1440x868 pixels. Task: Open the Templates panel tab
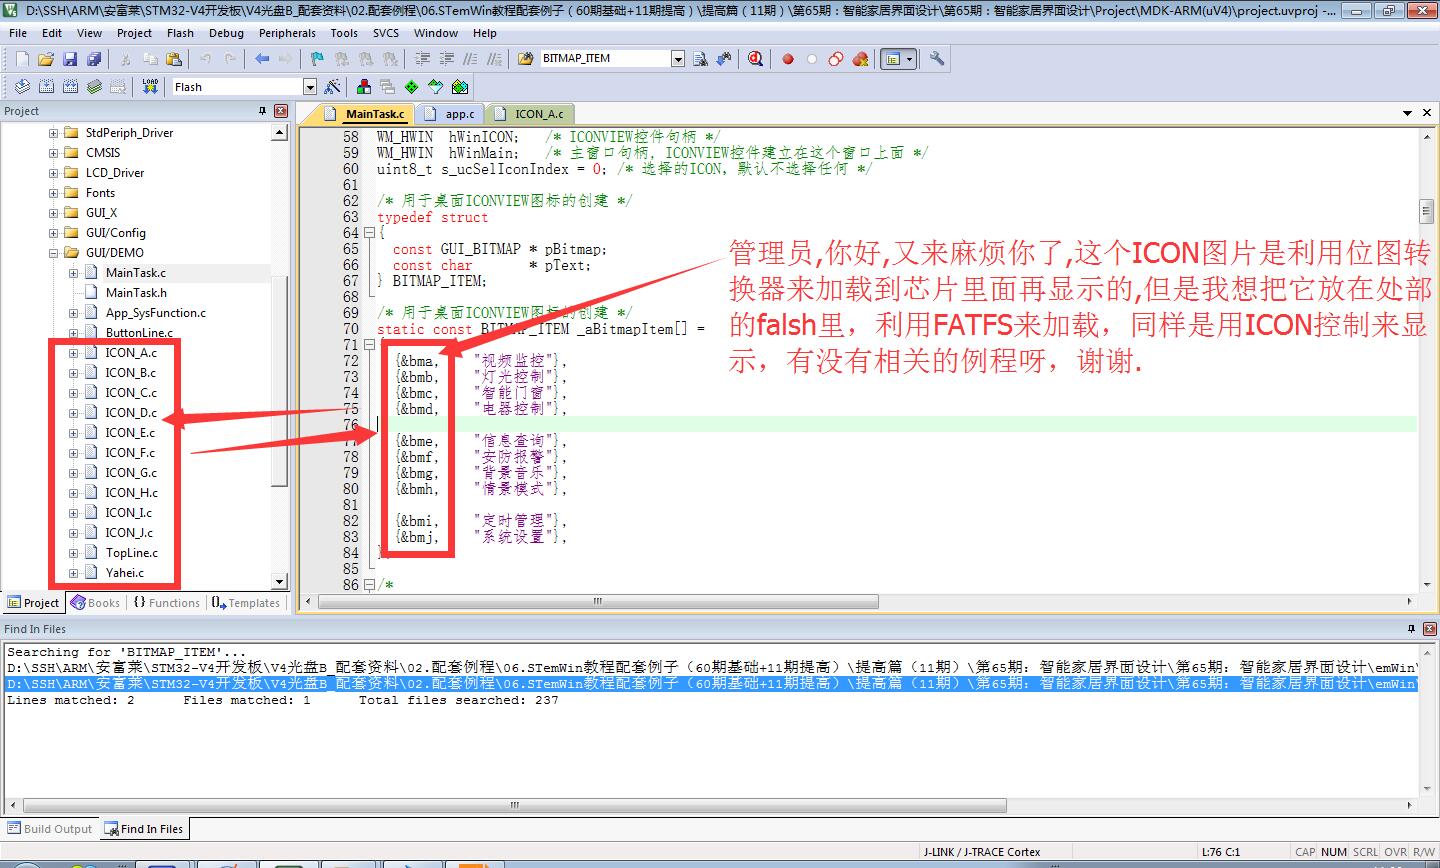(246, 603)
